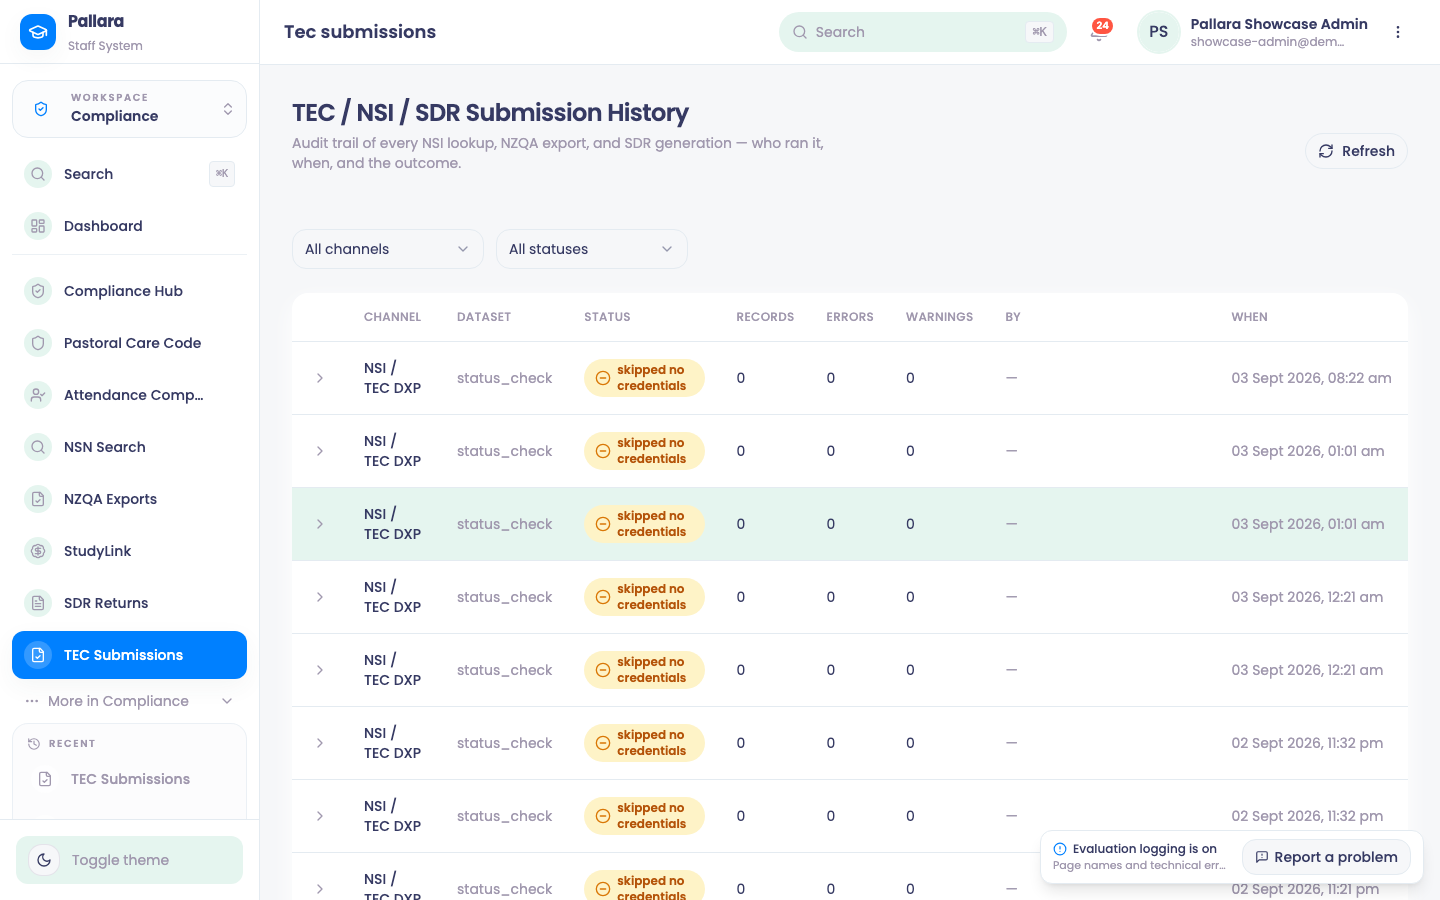Screen dimensions: 1440x900
Task: Click the SDR Returns document icon
Action: 38,603
